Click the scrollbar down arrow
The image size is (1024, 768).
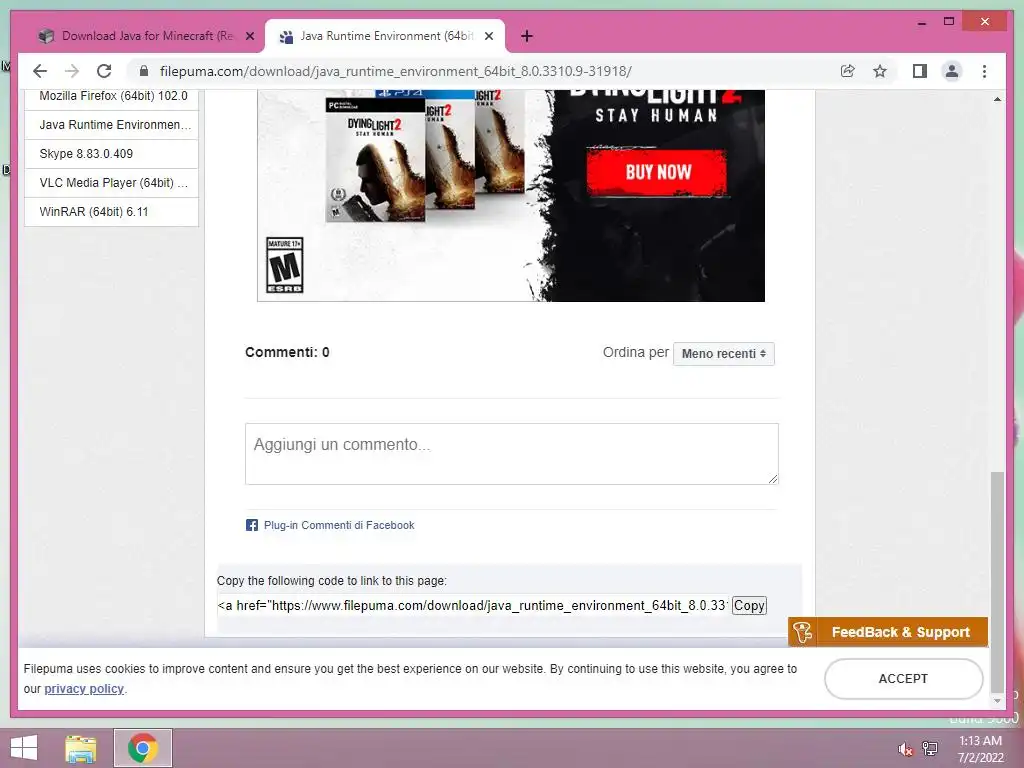[997, 701]
